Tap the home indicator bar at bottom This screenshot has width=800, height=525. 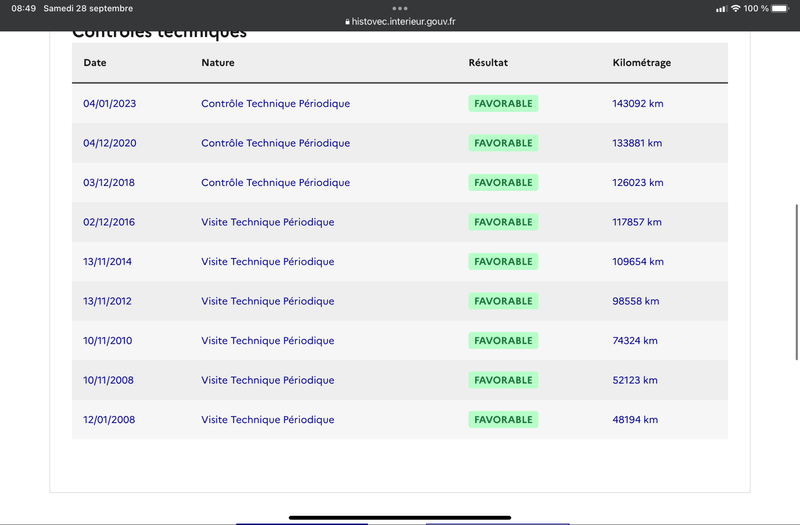pos(399,517)
